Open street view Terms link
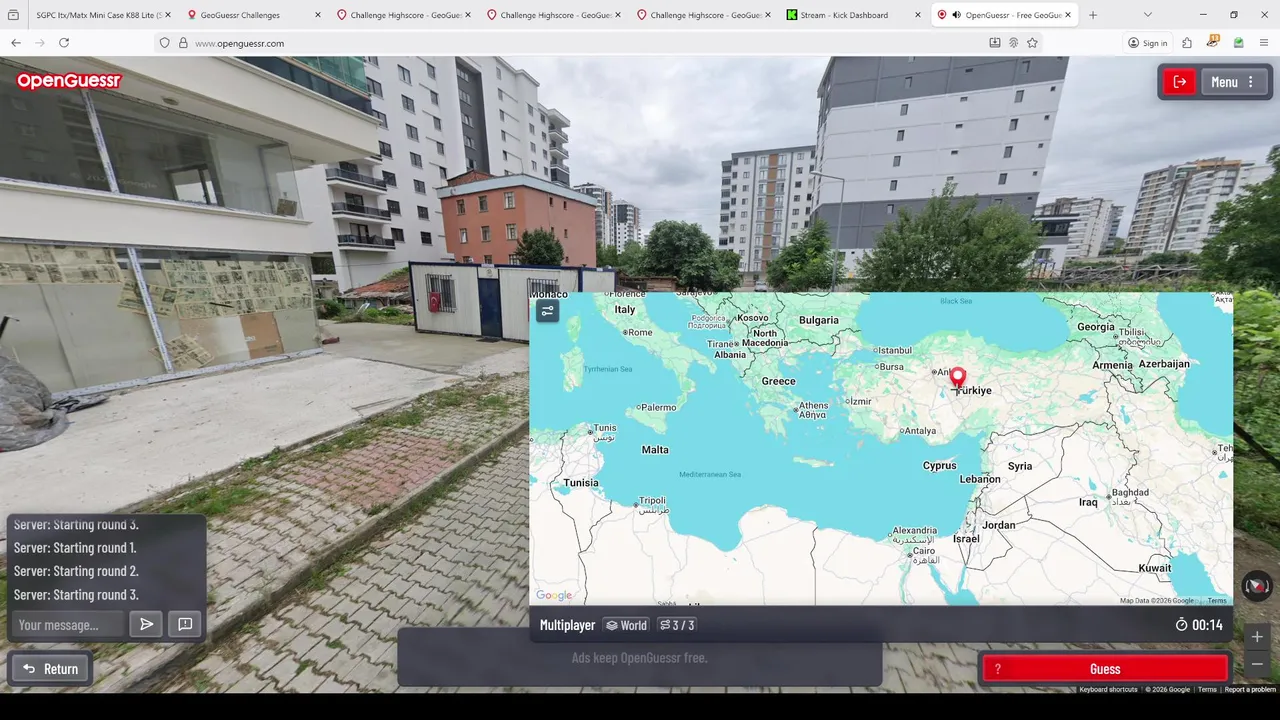Image resolution: width=1280 pixels, height=720 pixels. [1207, 689]
